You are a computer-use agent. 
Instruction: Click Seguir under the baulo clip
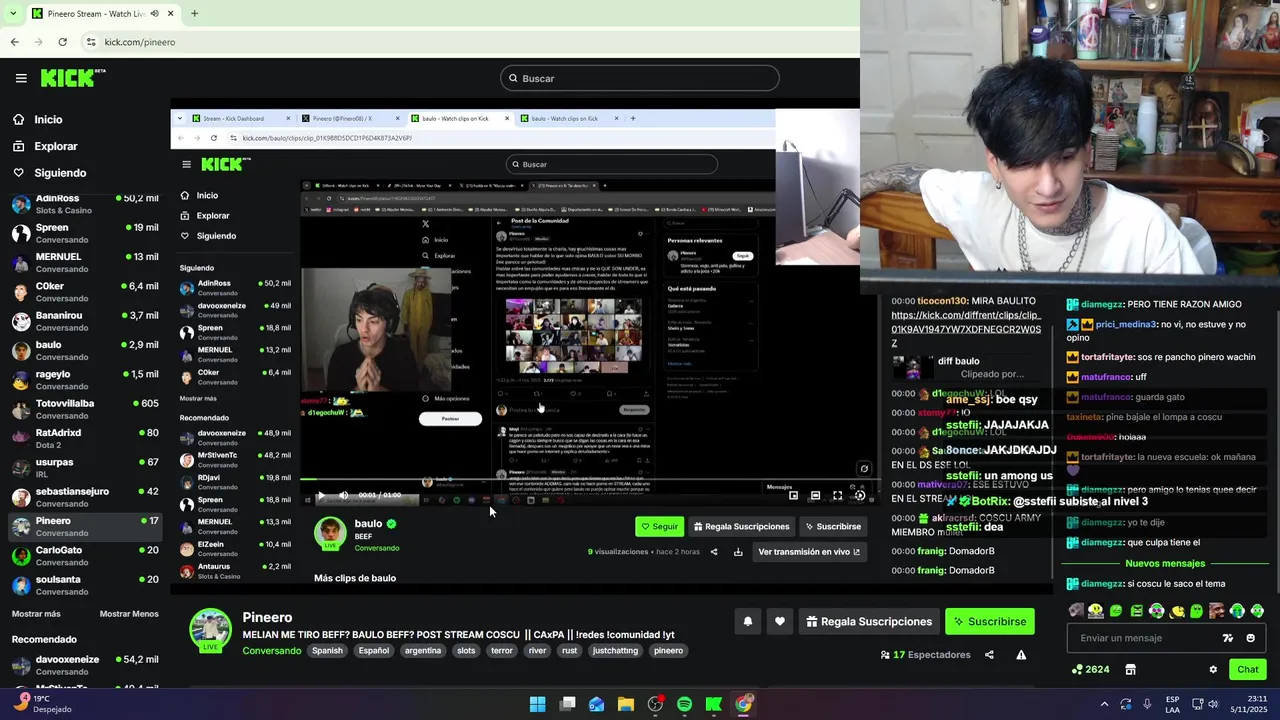pos(659,526)
